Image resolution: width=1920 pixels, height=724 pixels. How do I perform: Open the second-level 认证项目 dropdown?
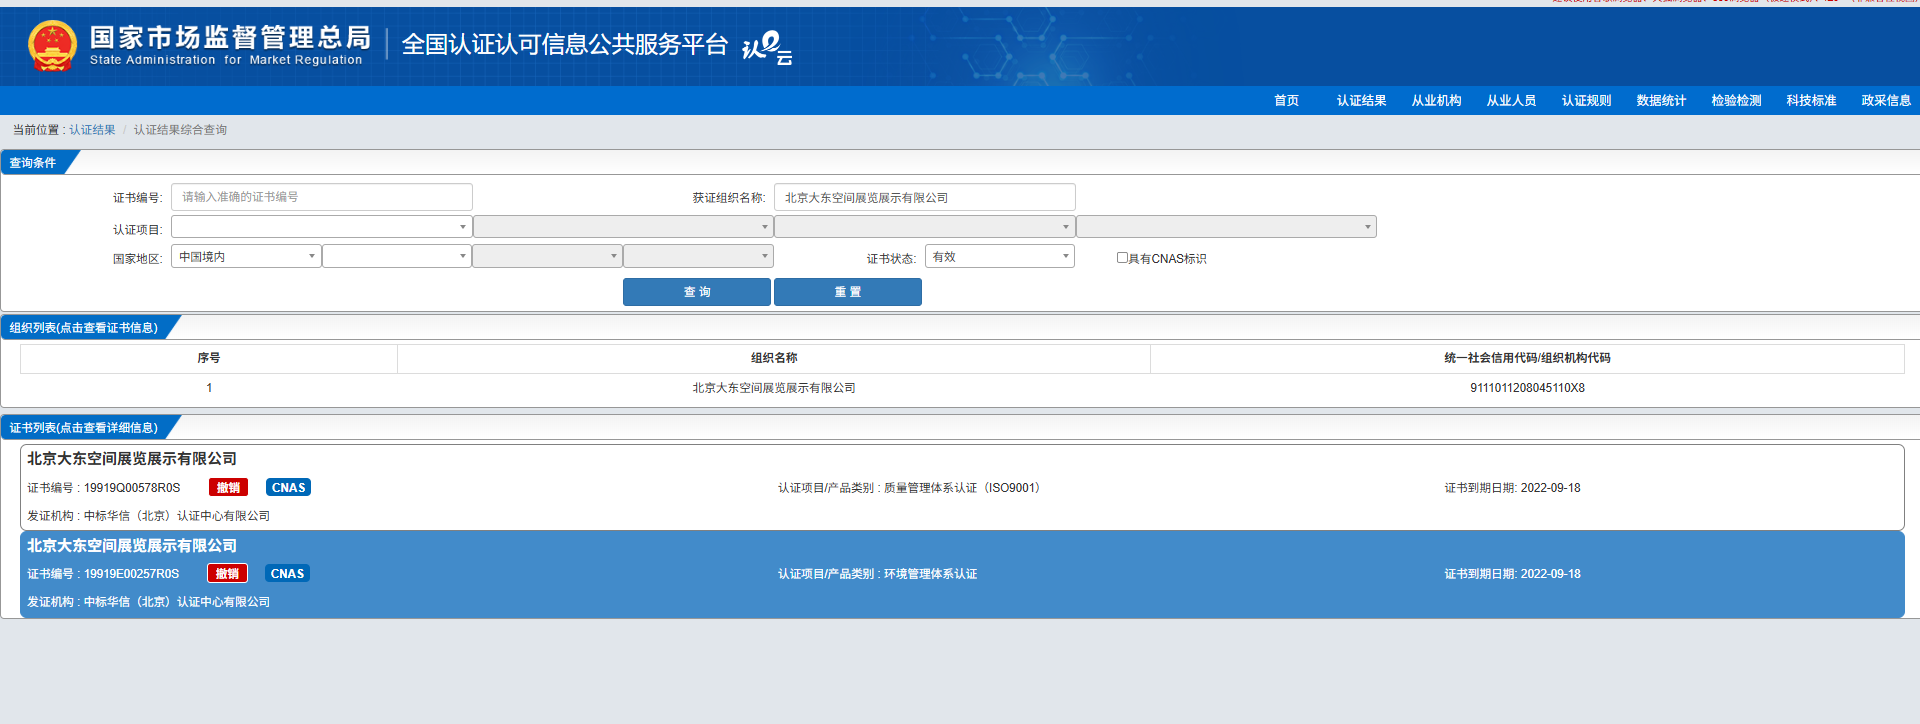coord(623,227)
